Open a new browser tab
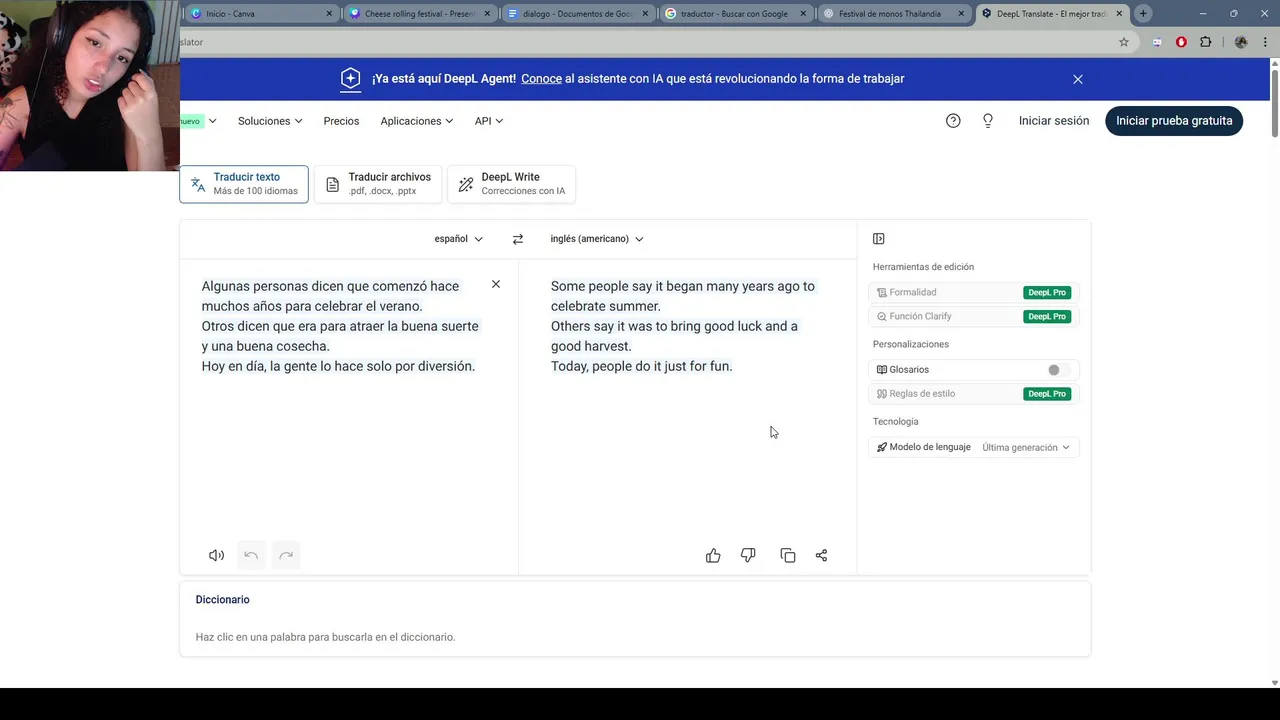Screen dimensions: 1280x720 (x=1143, y=14)
